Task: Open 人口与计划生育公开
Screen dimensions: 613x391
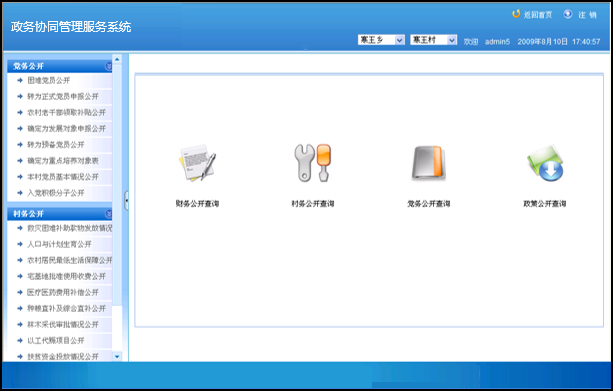Action: click(x=59, y=244)
